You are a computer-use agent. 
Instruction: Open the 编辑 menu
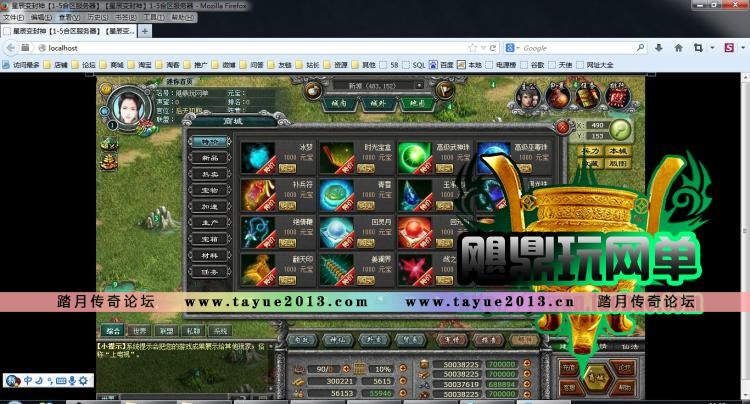coord(41,17)
